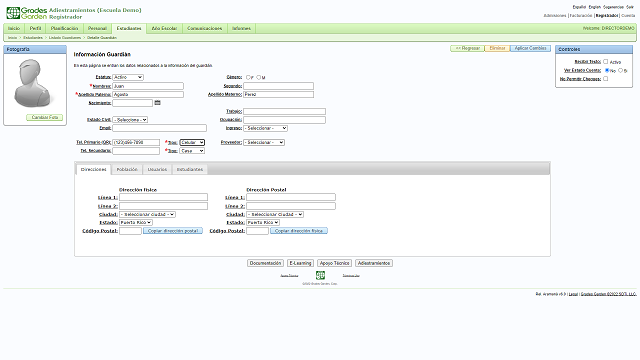Click the Email input field
The height and width of the screenshot is (360, 640).
pos(160,128)
